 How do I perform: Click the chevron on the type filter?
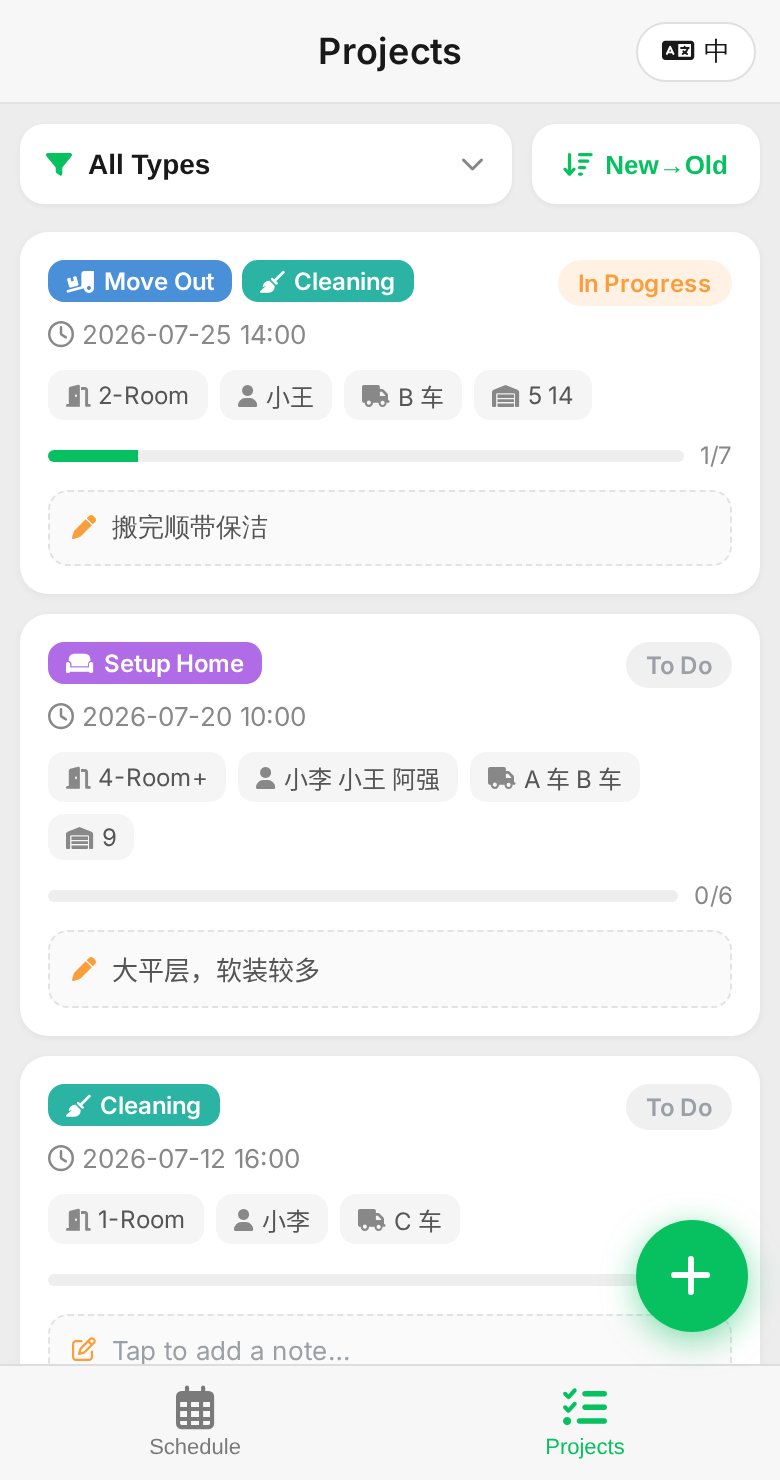click(473, 164)
